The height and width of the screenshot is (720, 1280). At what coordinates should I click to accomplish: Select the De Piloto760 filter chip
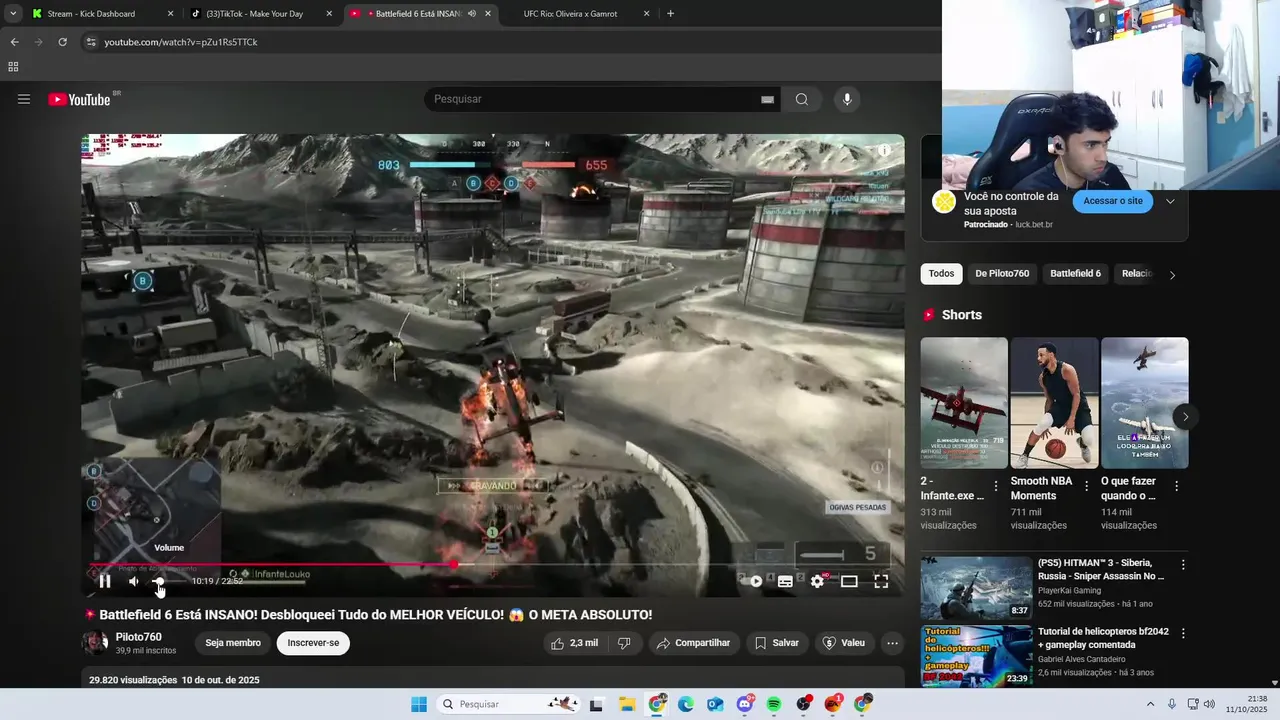click(1002, 273)
